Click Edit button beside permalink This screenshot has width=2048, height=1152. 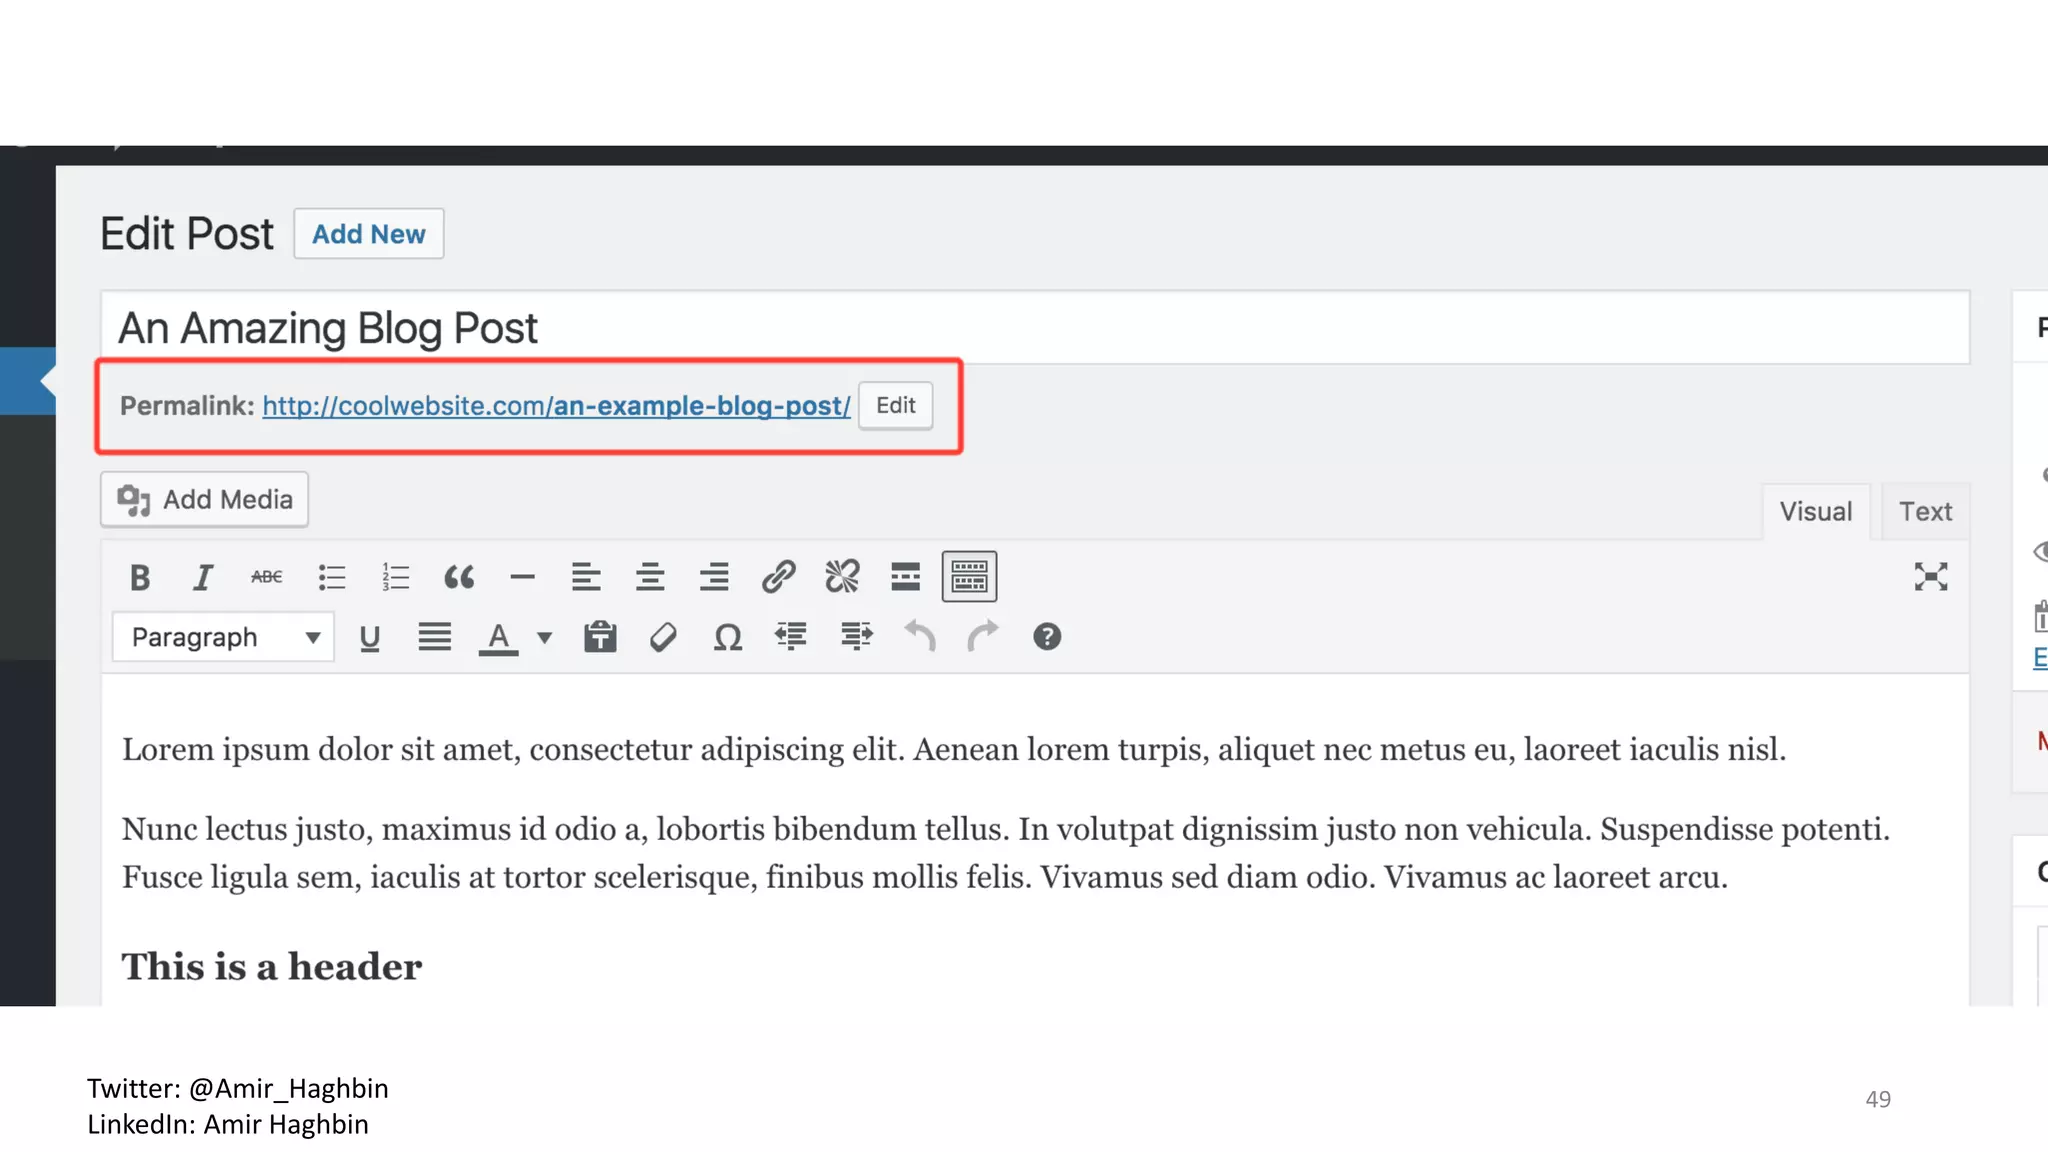[x=895, y=406]
